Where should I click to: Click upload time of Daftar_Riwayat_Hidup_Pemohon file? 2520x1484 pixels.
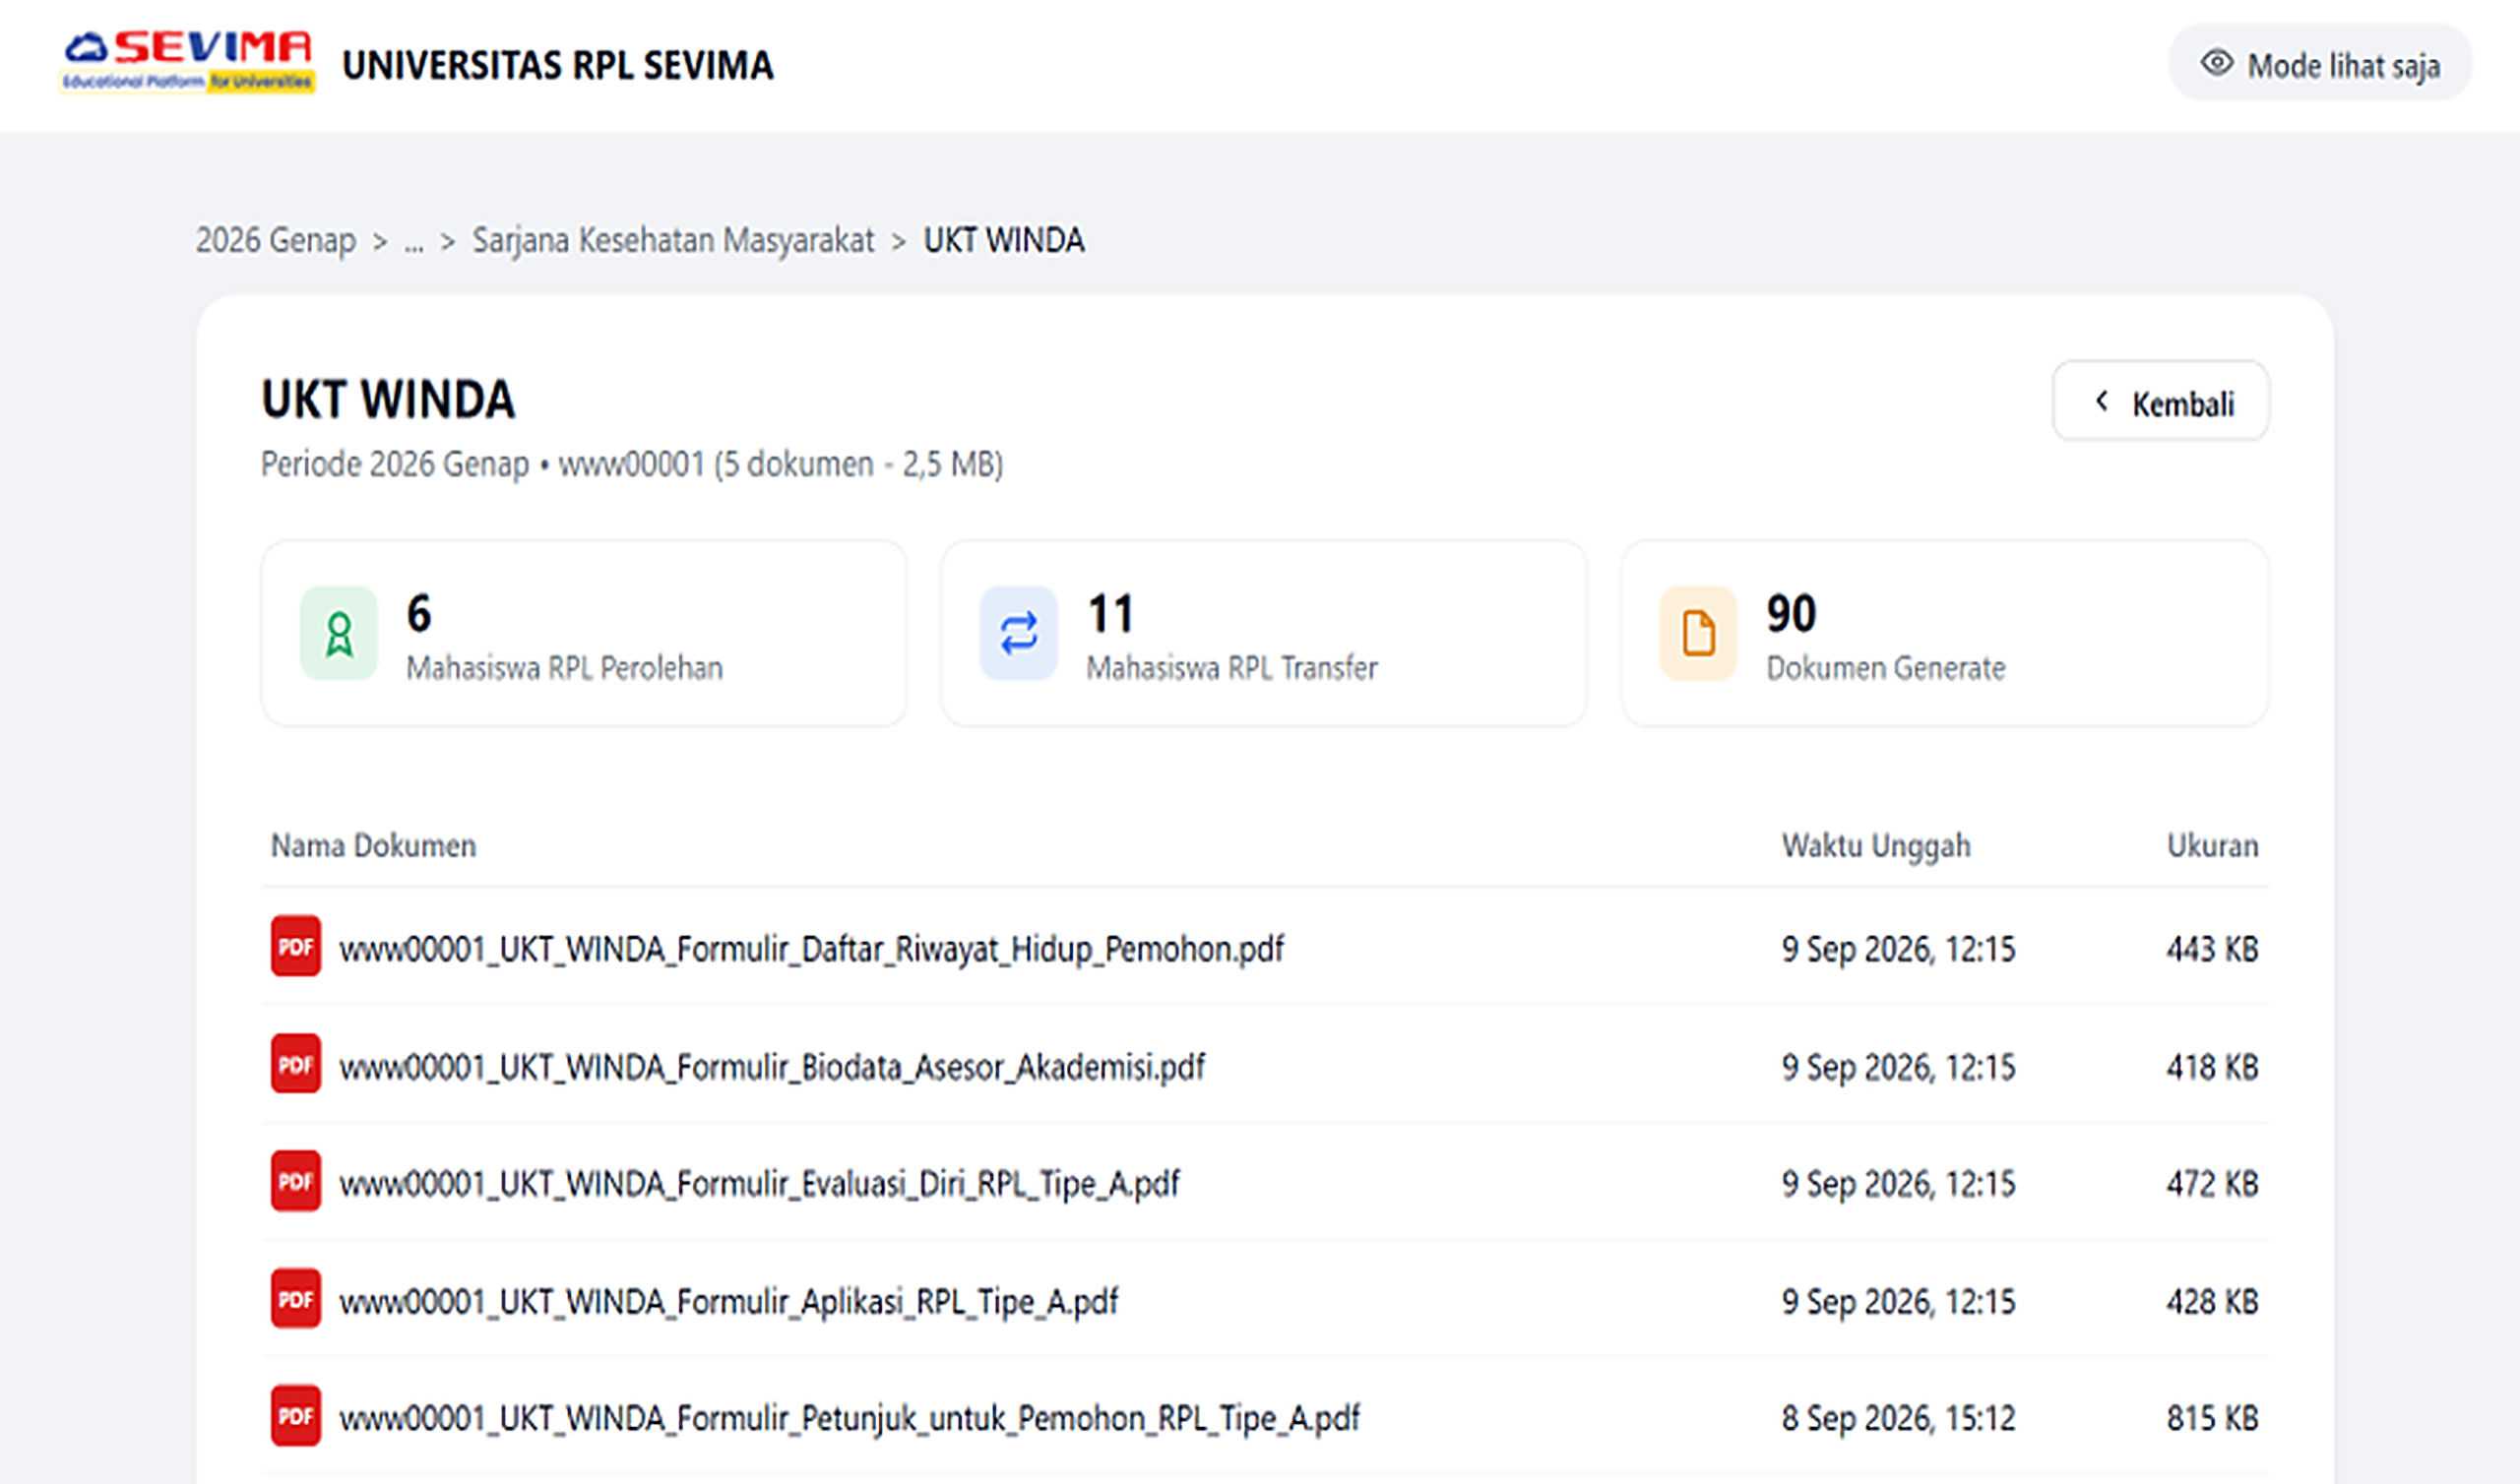(1898, 949)
